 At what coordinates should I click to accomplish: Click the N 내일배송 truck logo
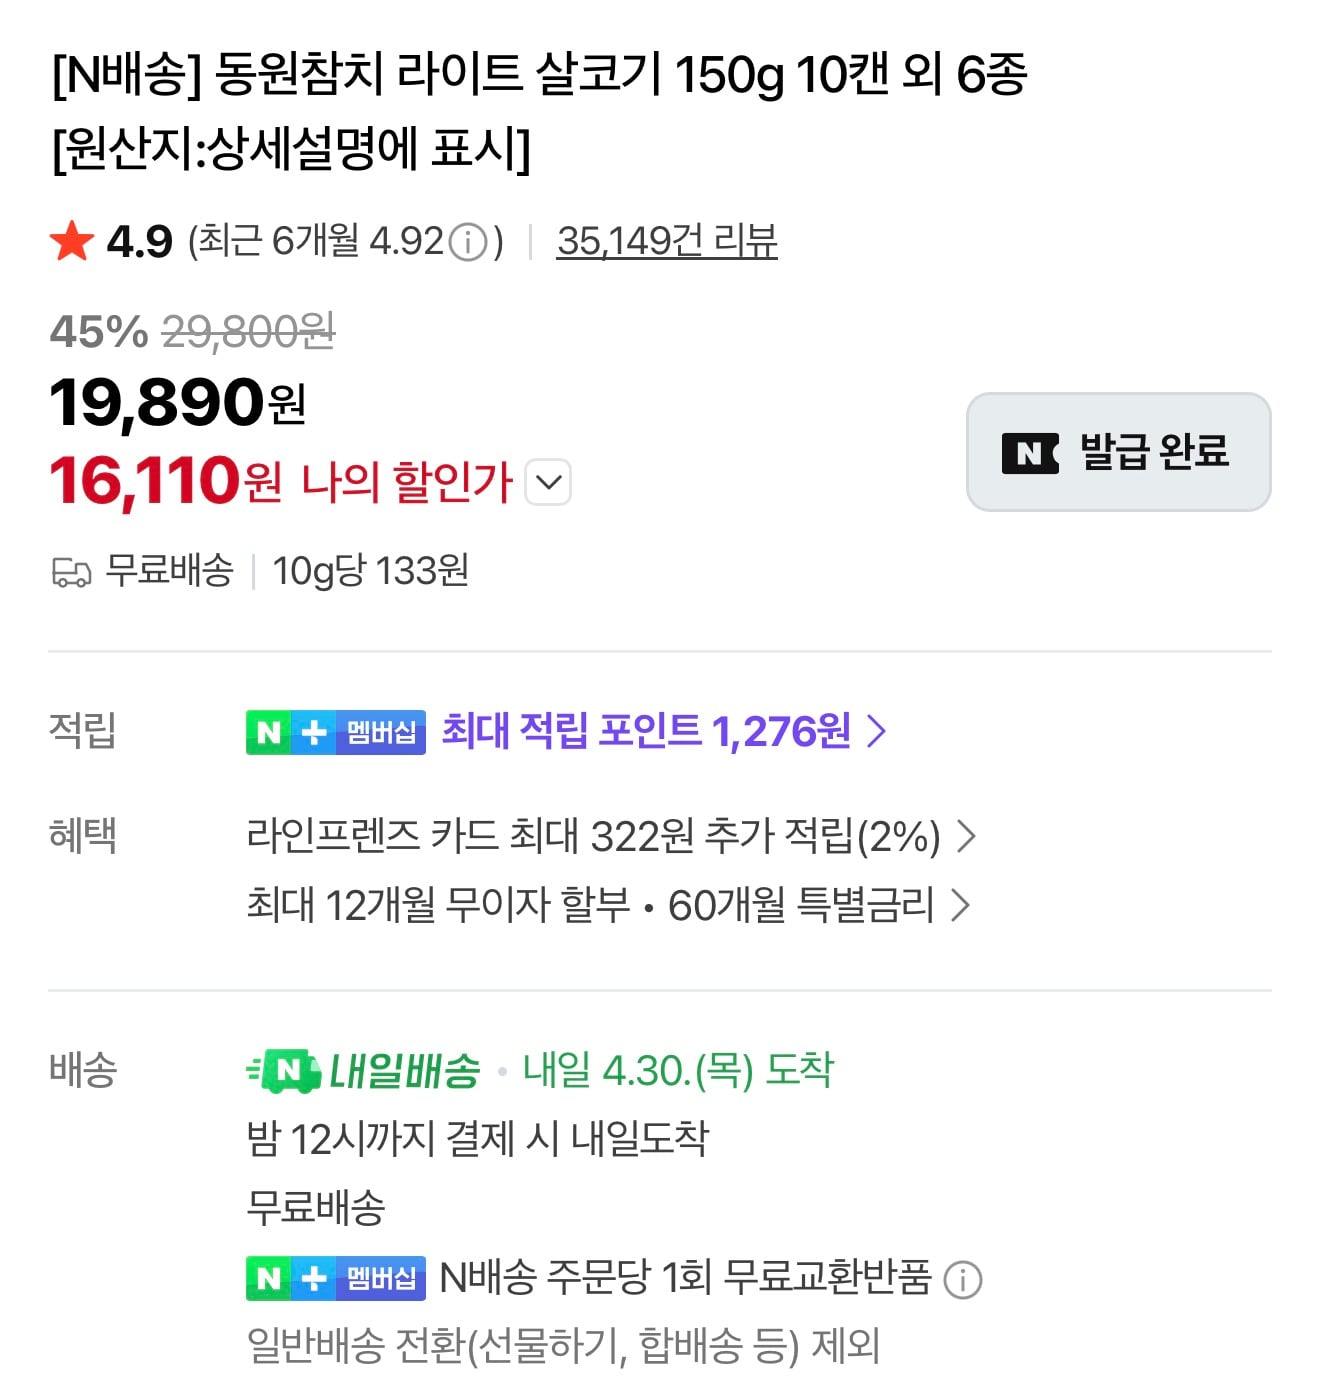coord(284,1072)
